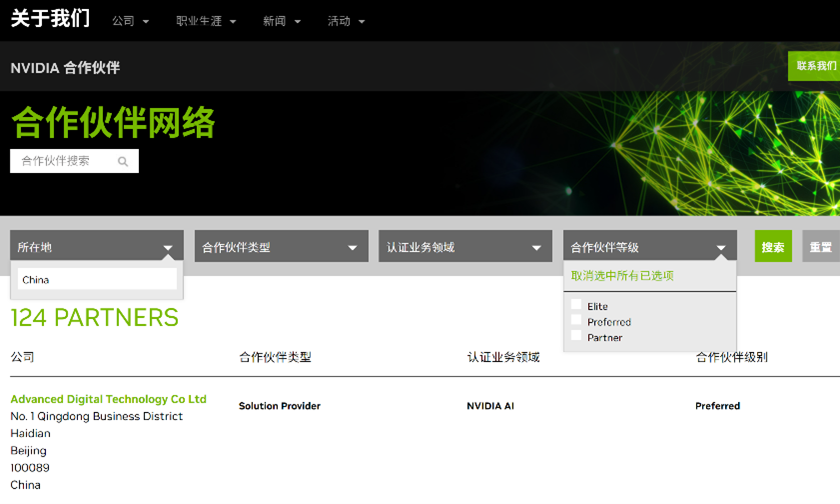The height and width of the screenshot is (504, 840).
Task: Expand the 新闻 menu in top bar
Action: pos(281,21)
